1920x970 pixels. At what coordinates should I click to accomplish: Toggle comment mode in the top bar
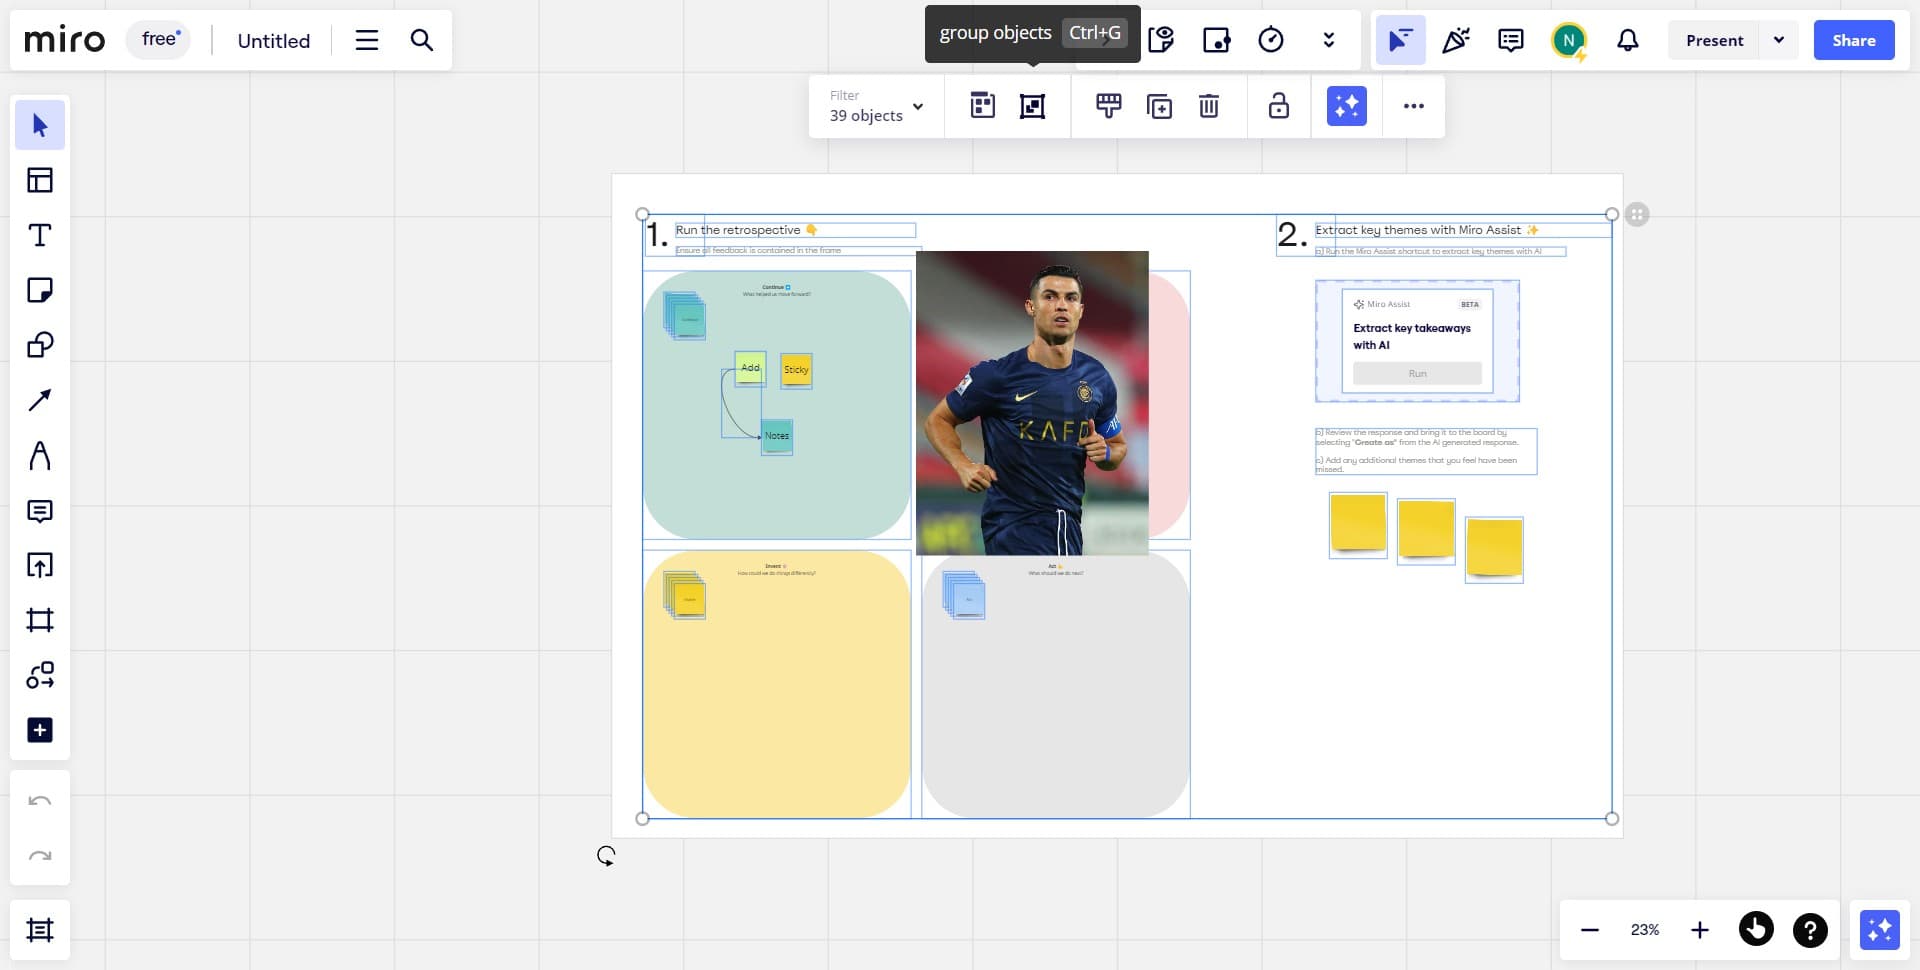[1509, 40]
